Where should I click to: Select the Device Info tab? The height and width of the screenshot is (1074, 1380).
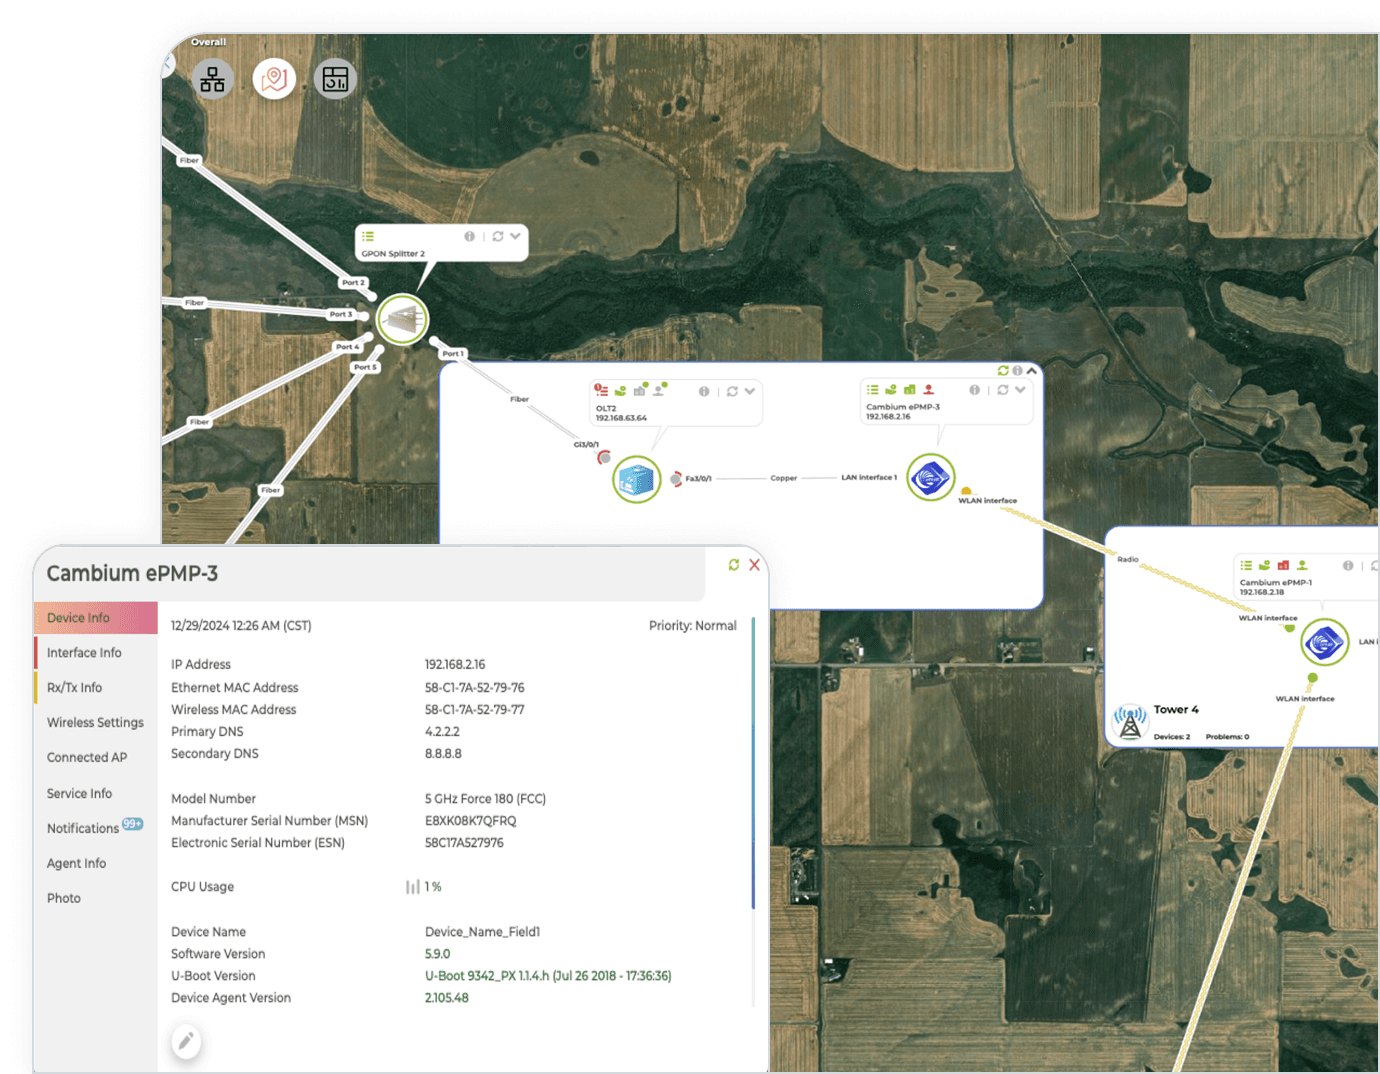click(x=96, y=618)
